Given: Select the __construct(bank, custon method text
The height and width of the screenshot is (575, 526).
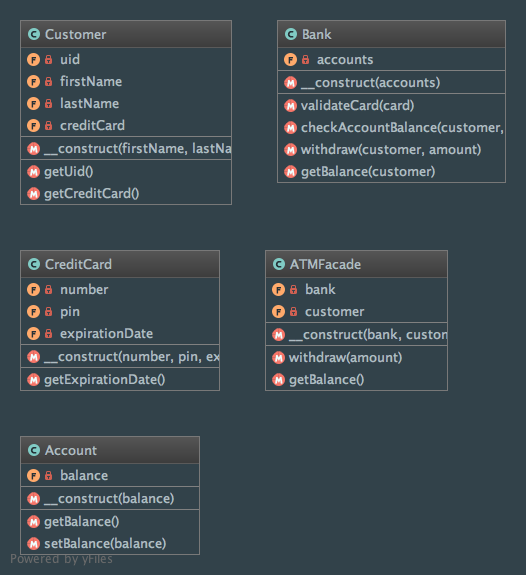Looking at the screenshot, I should 368,334.
